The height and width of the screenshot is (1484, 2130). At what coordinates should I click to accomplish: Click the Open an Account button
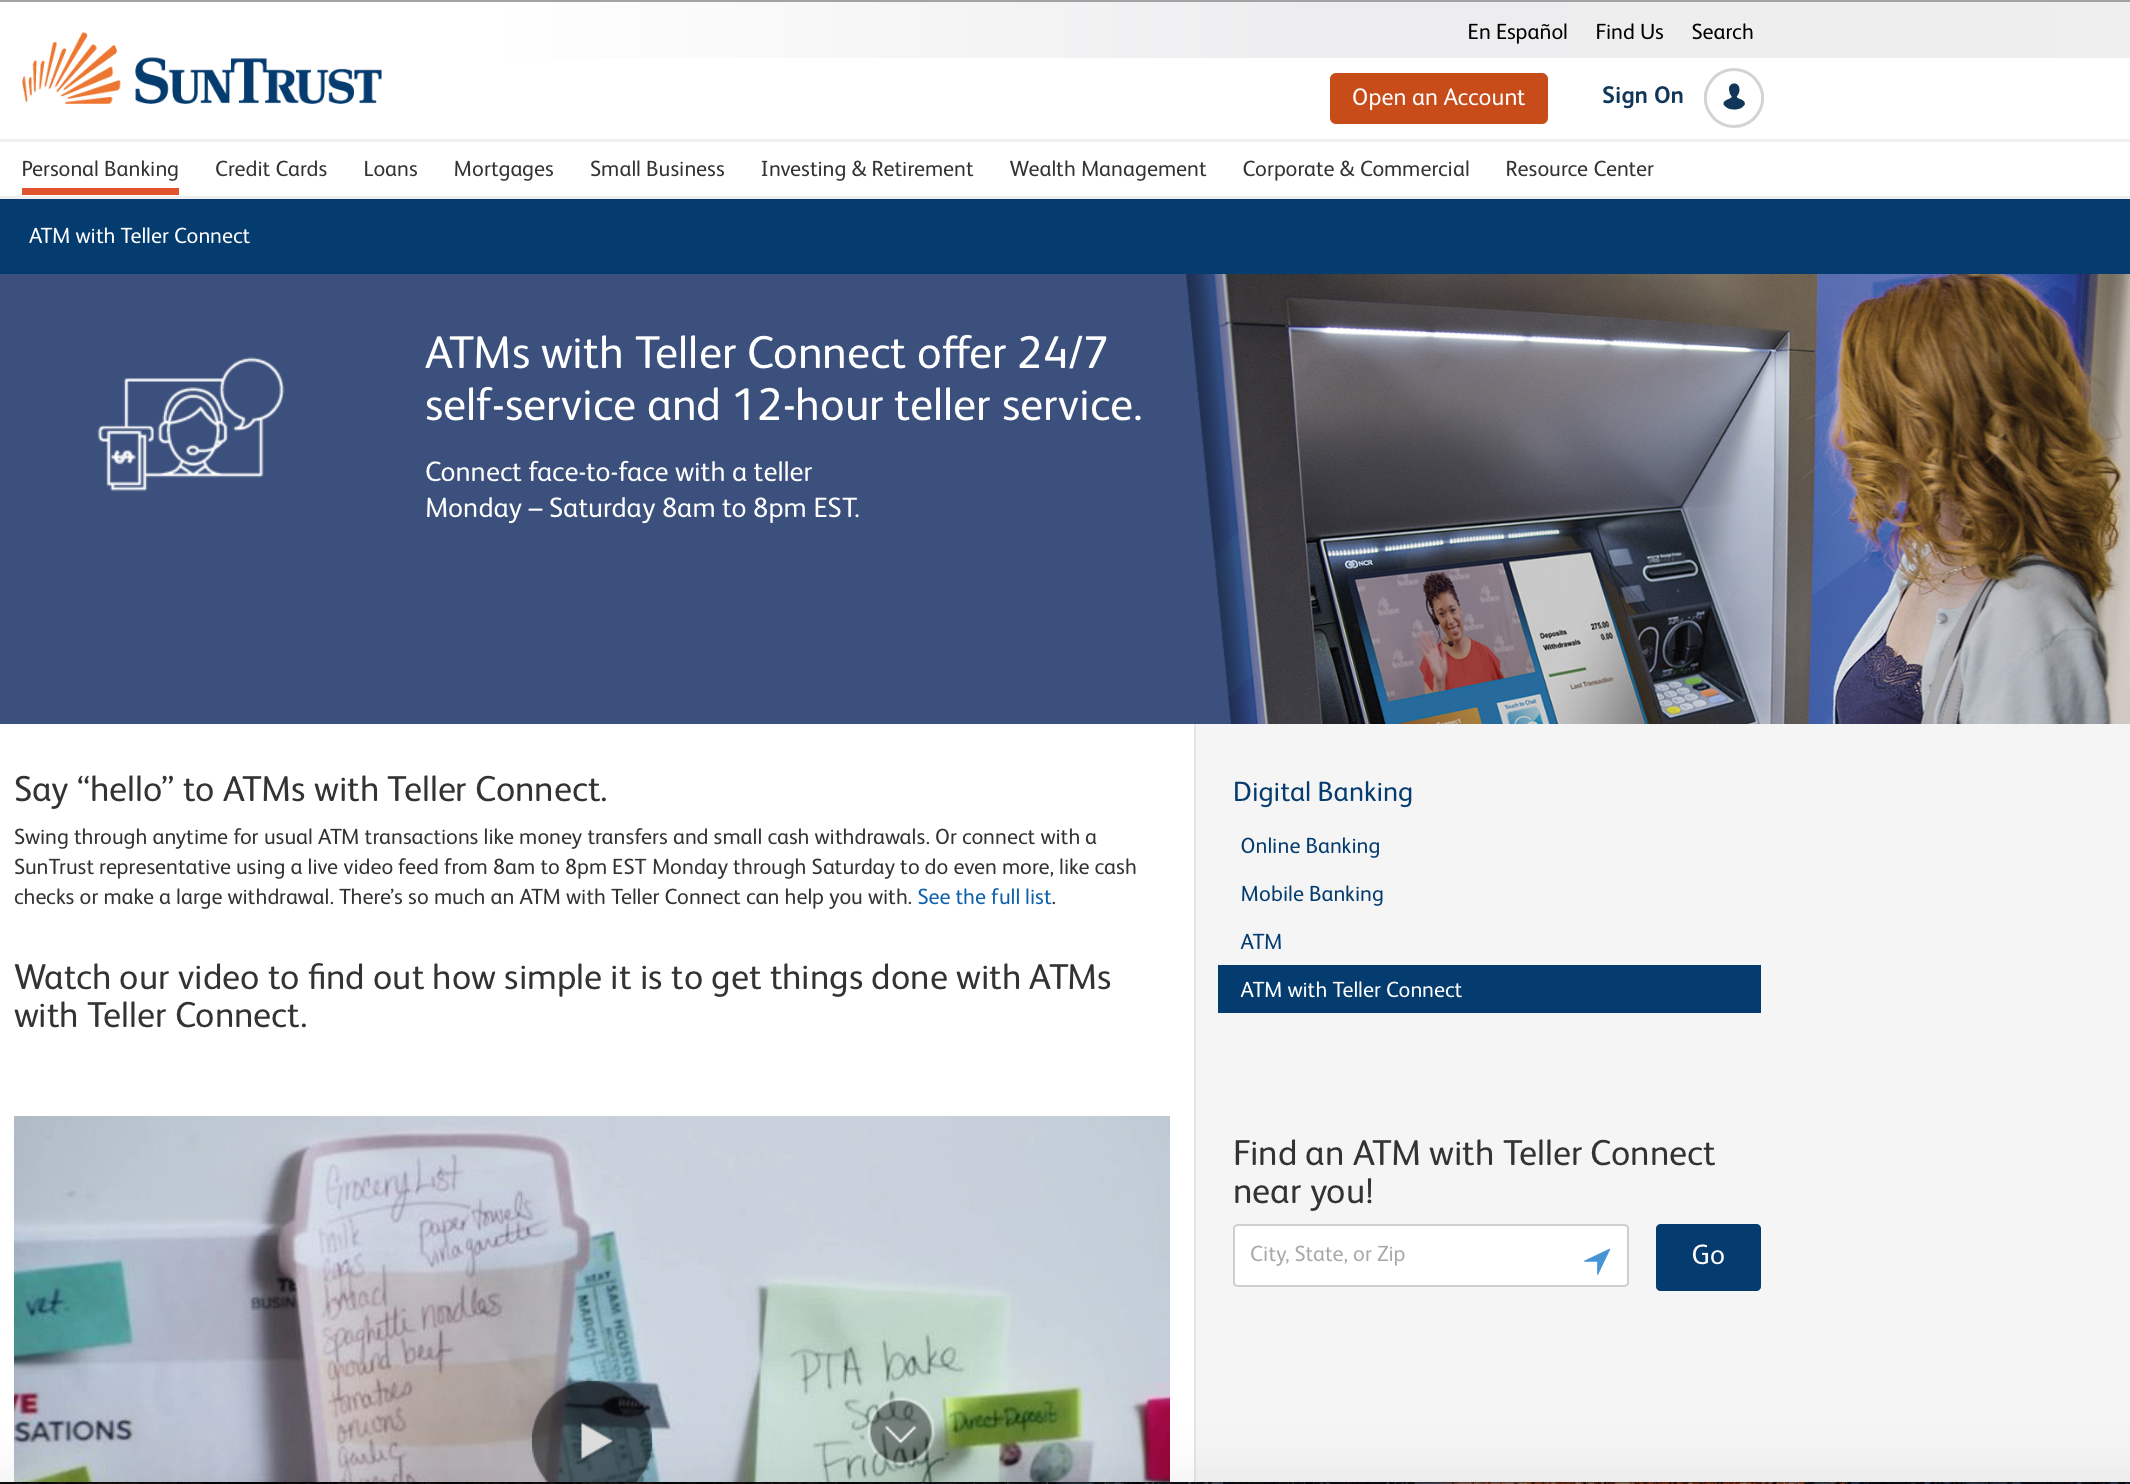click(1438, 98)
